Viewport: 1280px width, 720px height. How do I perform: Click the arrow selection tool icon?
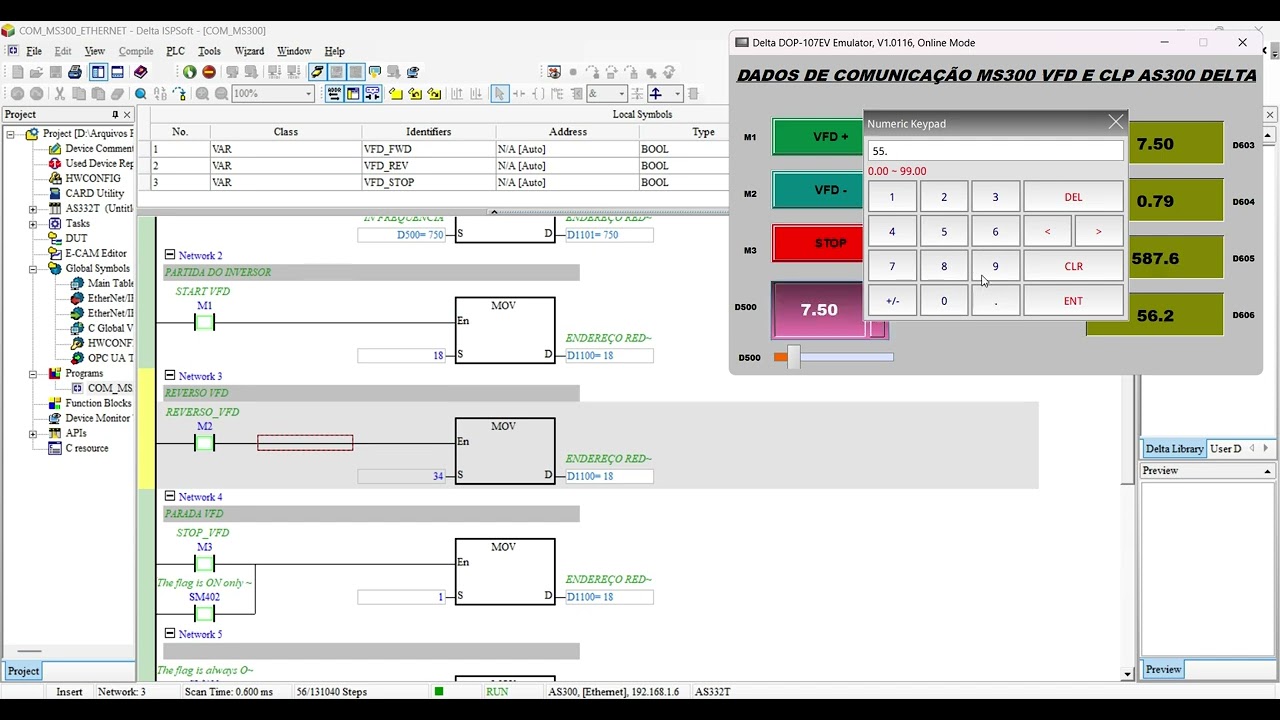coord(500,94)
